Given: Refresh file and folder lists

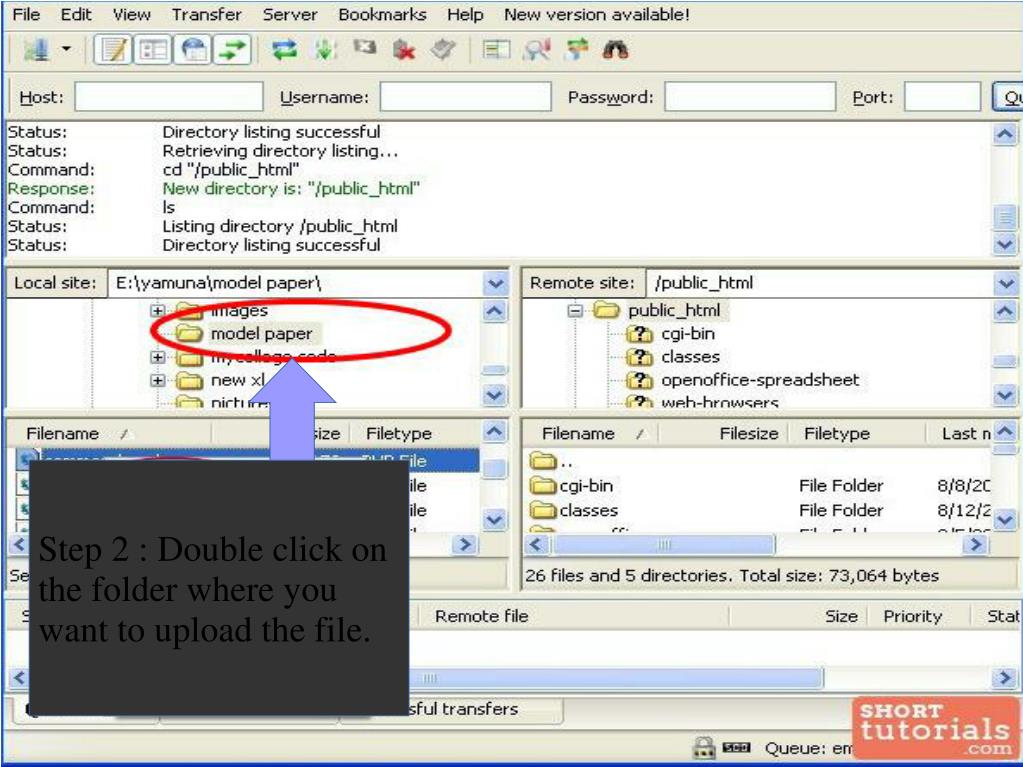Looking at the screenshot, I should pos(284,50).
